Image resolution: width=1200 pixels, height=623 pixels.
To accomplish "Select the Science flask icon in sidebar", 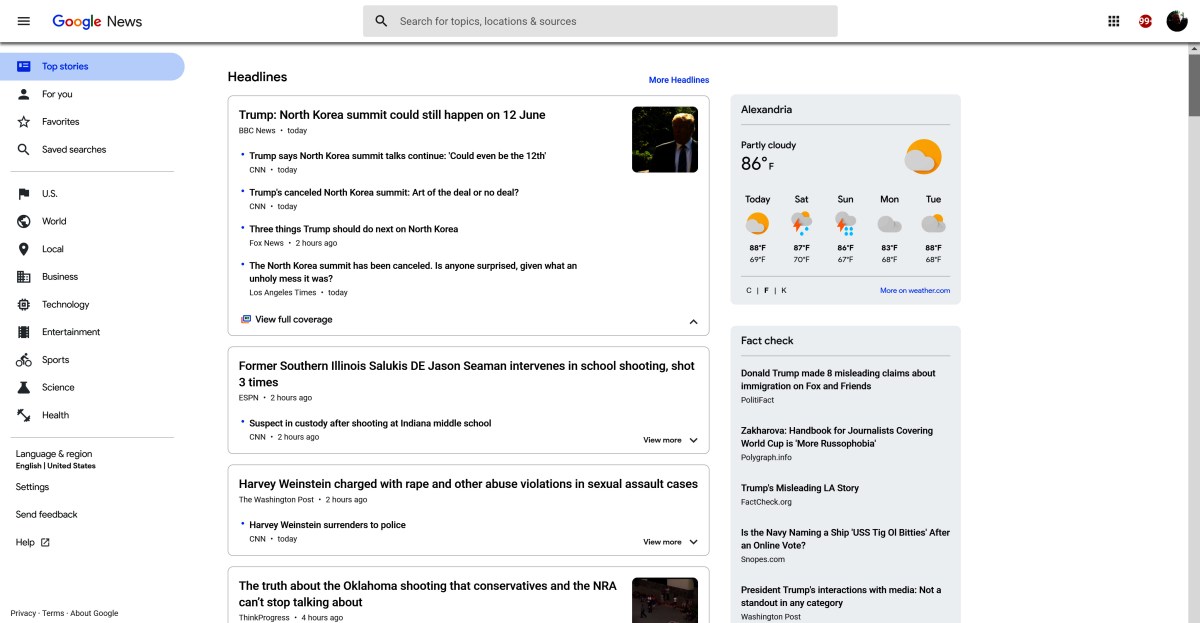I will coord(25,387).
